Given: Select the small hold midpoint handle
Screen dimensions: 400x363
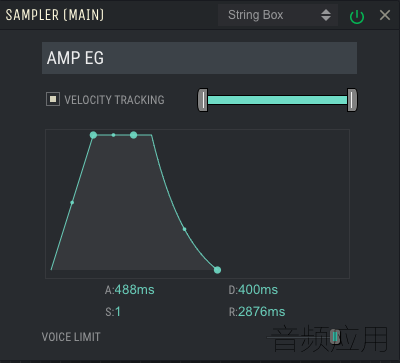Looking at the screenshot, I should click(113, 135).
